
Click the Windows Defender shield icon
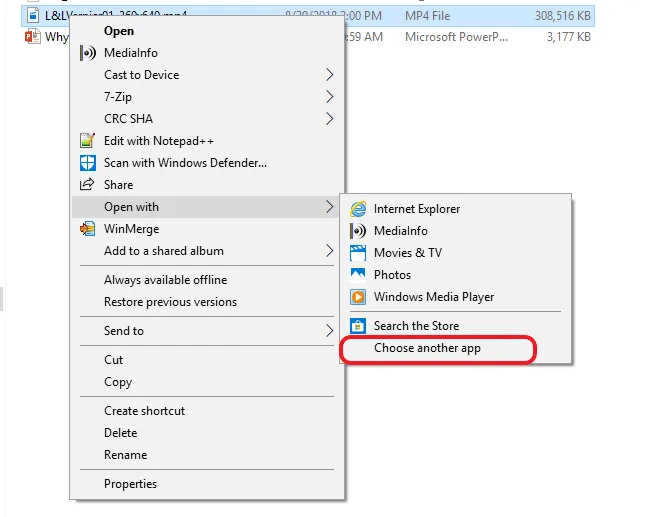click(88, 163)
